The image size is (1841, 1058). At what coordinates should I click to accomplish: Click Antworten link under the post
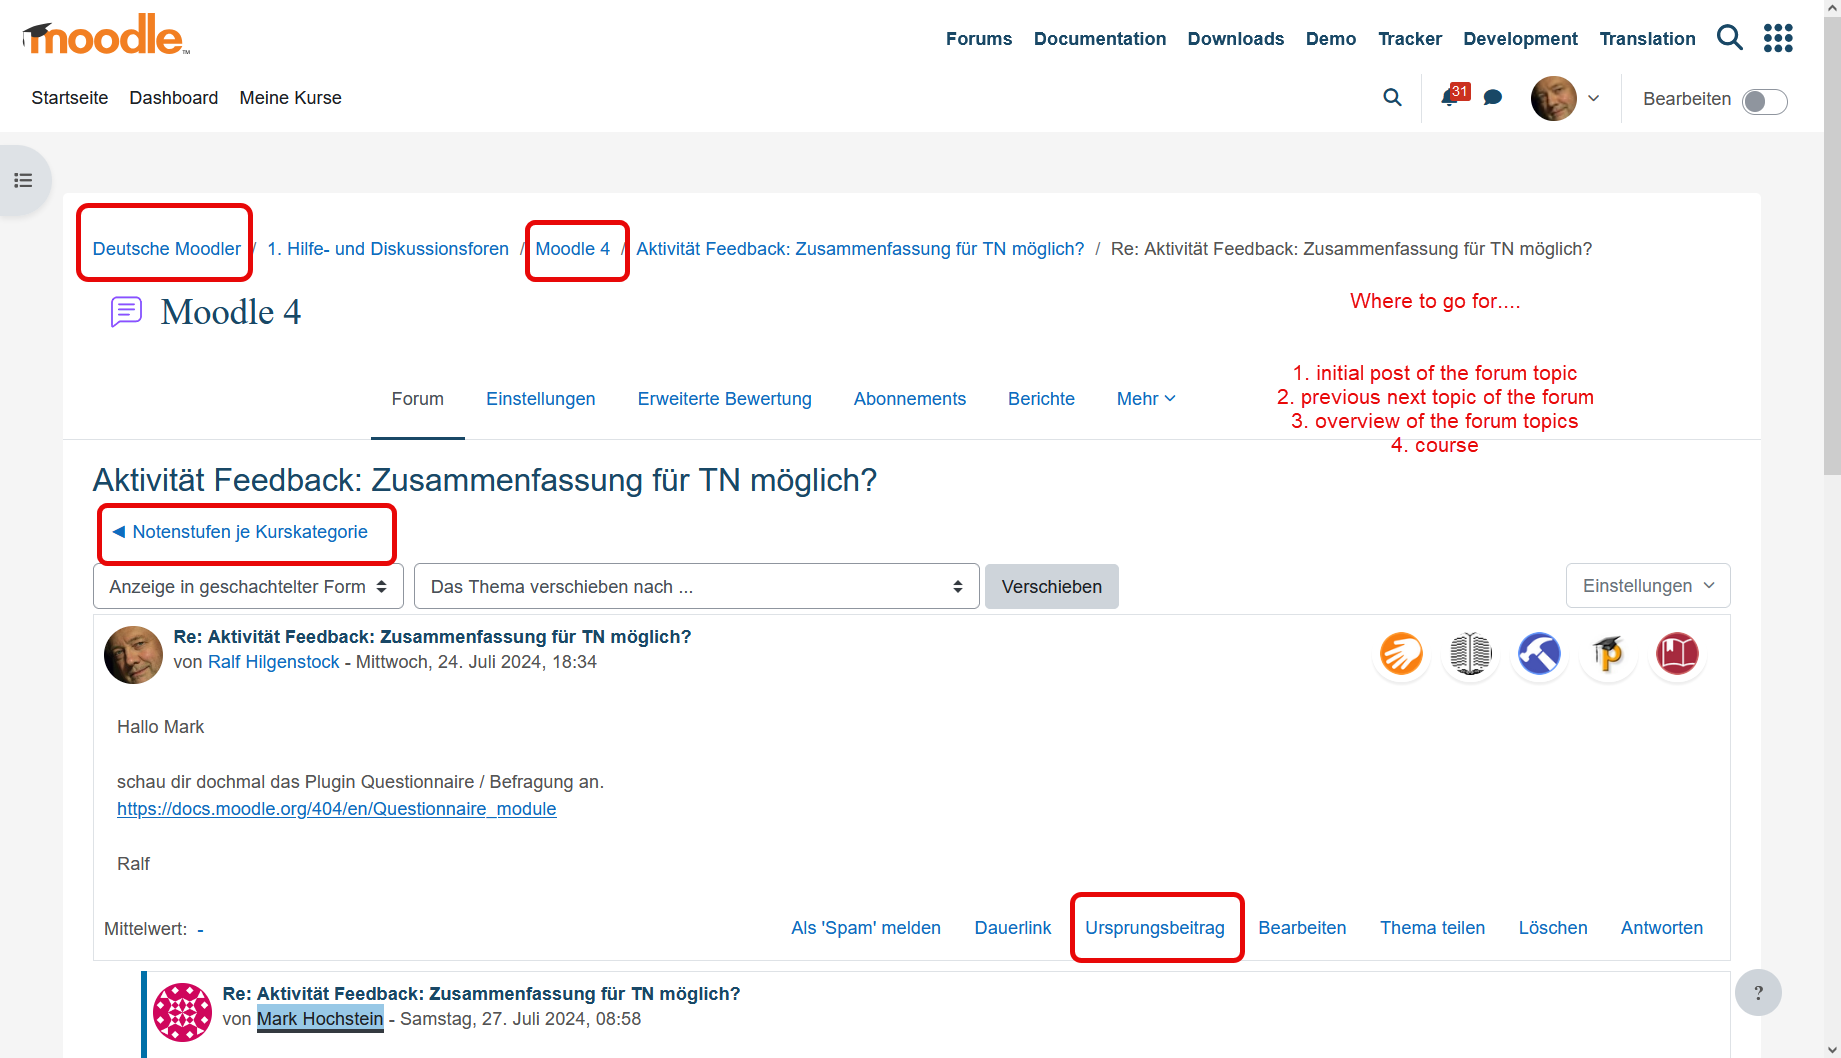point(1662,928)
